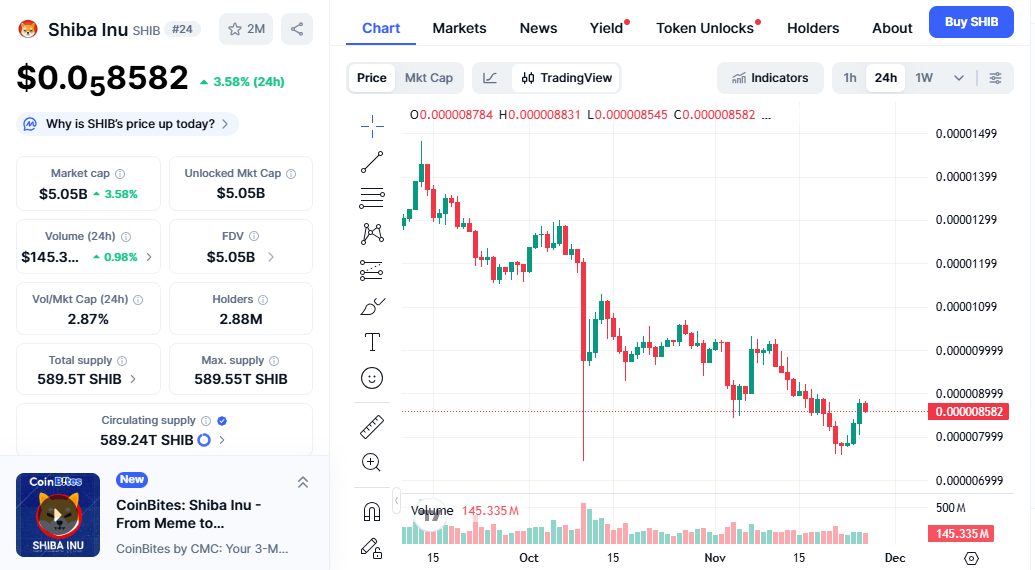Screen dimensions: 1035x570
Task: Play the CoinBites Shiba Inu video thumbnail
Action: click(58, 515)
